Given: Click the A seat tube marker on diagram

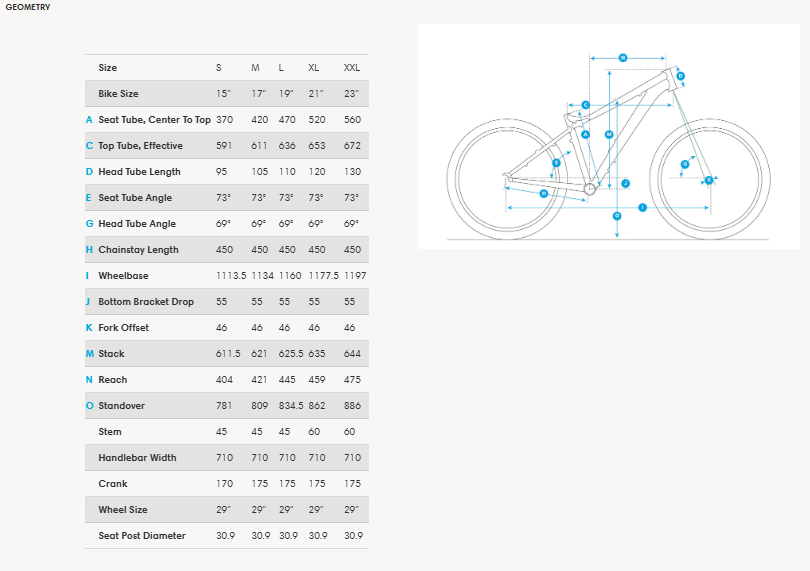Looking at the screenshot, I should point(586,134).
